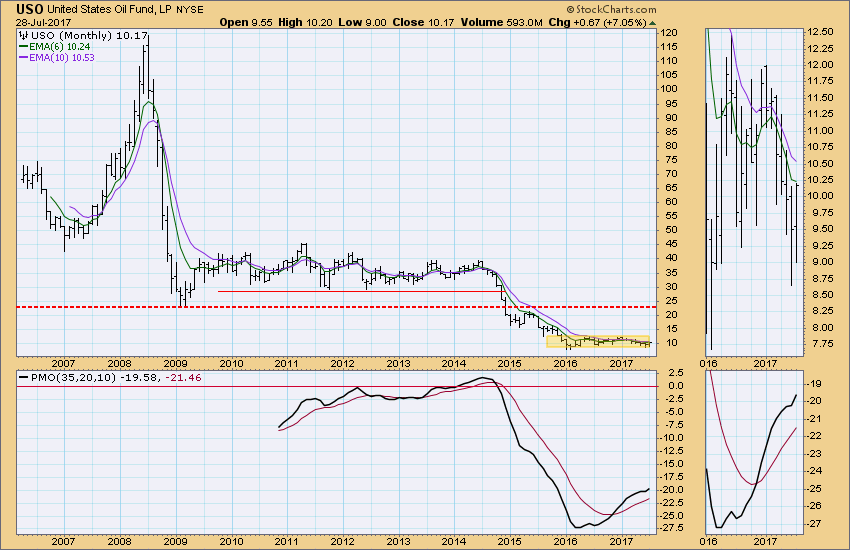Click 2014 on the PMO panel time axis
This screenshot has width=850, height=550.
pos(454,541)
